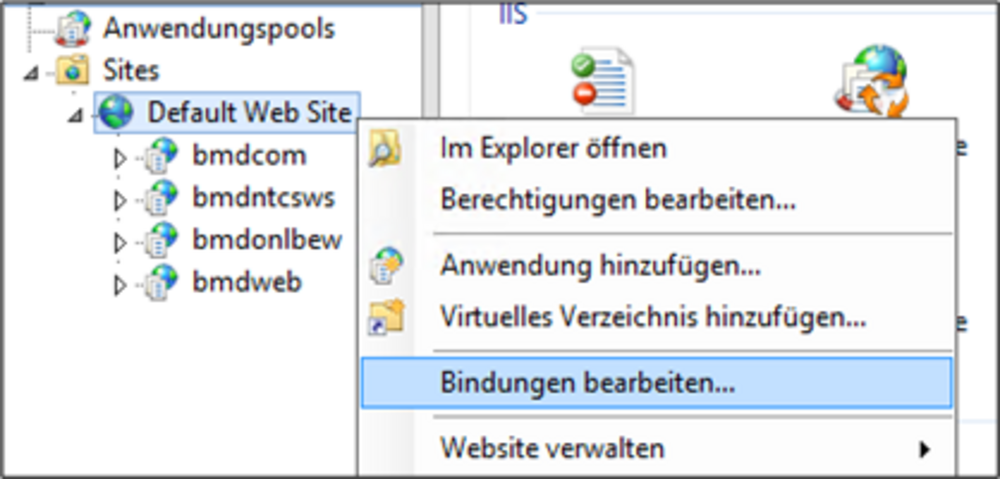Click the Anwendungspools tree icon
Image resolution: width=1000 pixels, height=479 pixels.
click(74, 28)
